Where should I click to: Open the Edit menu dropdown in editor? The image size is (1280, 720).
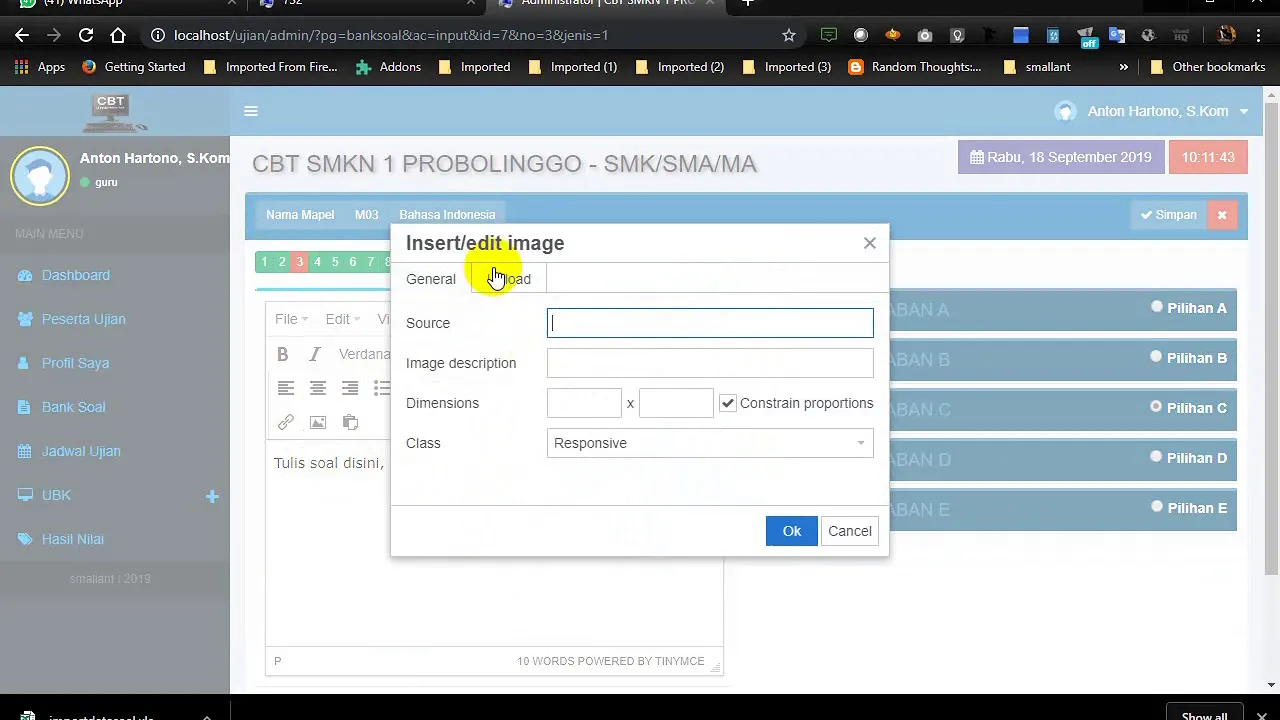click(x=342, y=319)
